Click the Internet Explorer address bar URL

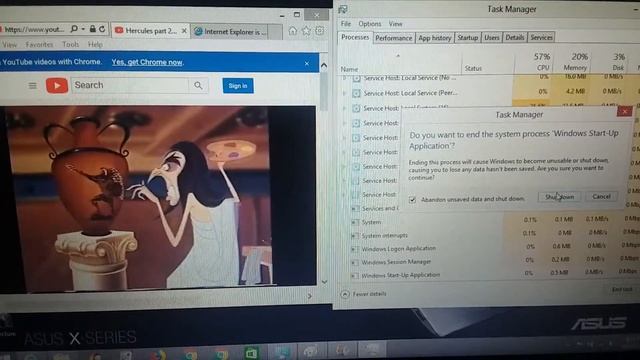click(34, 29)
